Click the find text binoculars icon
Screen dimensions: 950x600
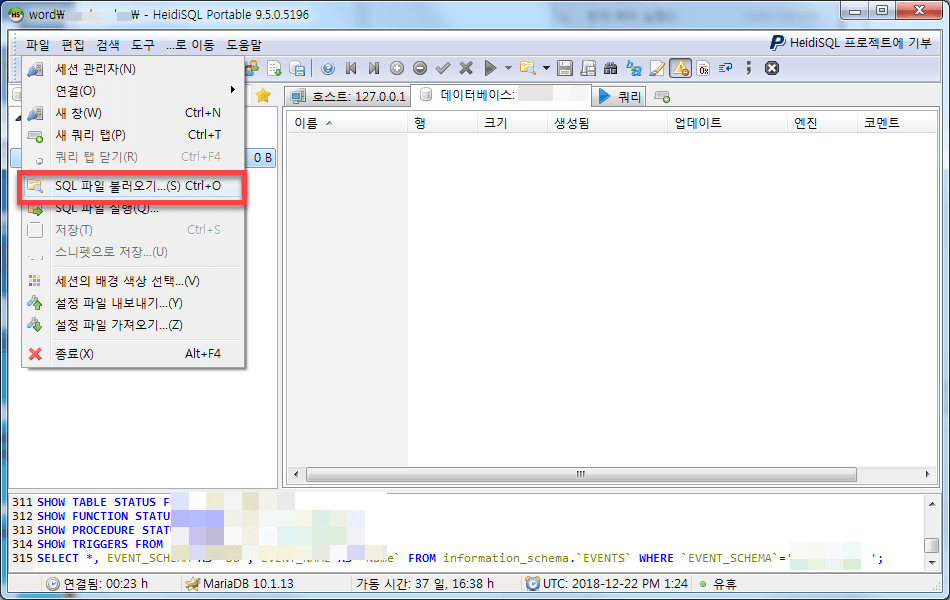611,68
